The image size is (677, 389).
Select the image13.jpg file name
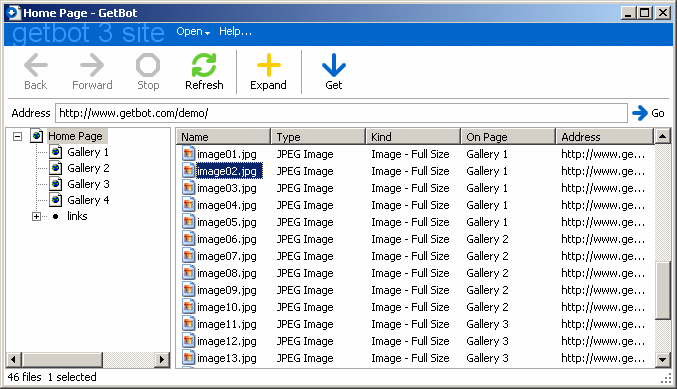(227, 358)
